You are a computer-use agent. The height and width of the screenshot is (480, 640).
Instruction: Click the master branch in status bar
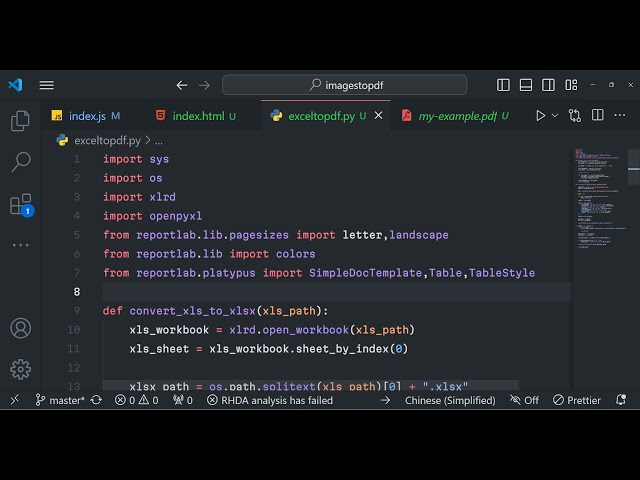pos(60,400)
